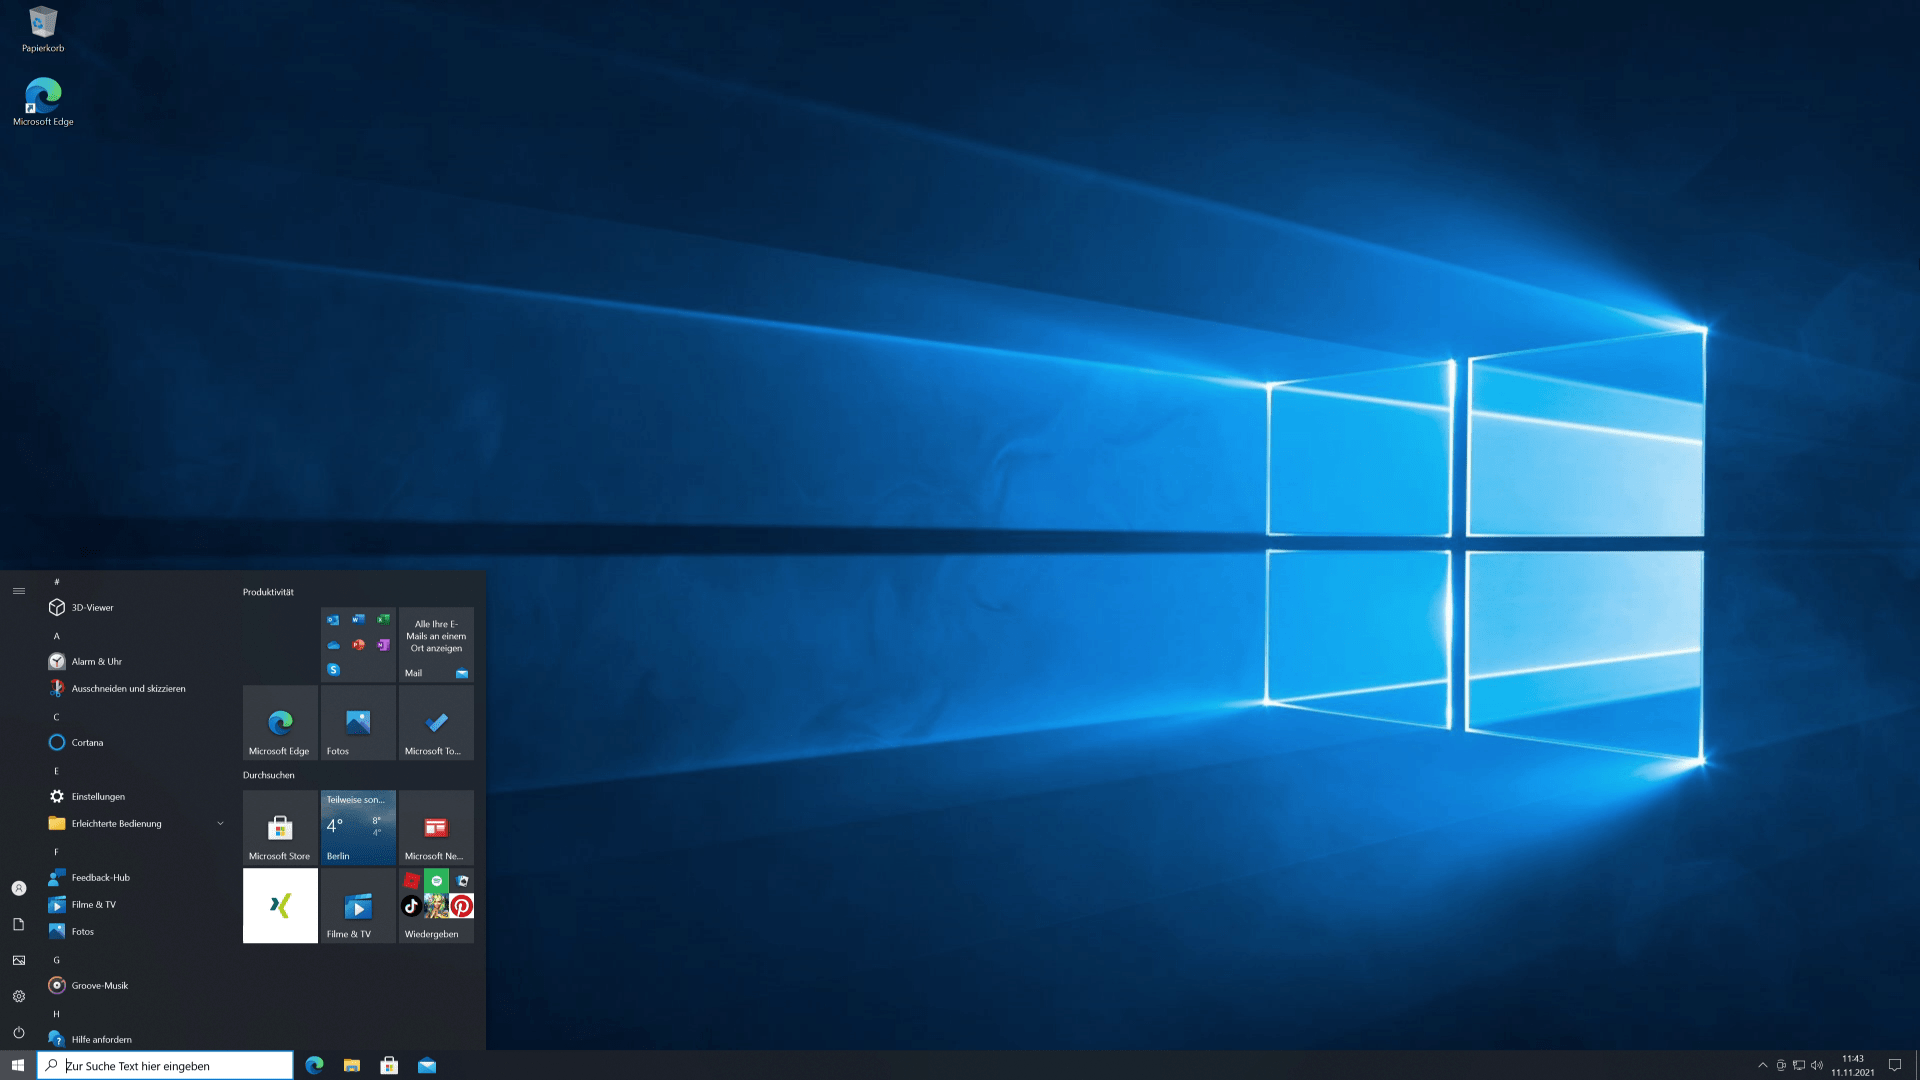Viewport: 1920px width, 1080px height.
Task: Open File Explorer from the taskbar
Action: [352, 1065]
